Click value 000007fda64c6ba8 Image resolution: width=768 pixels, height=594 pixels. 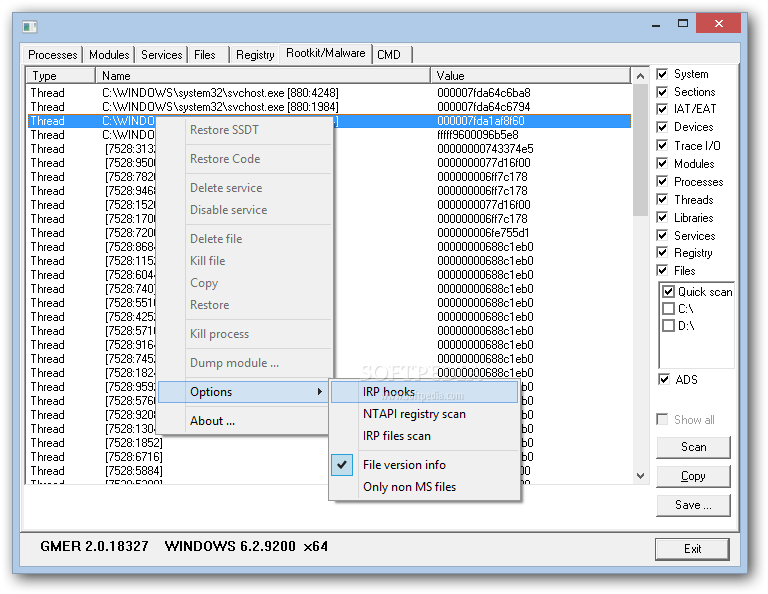point(484,93)
